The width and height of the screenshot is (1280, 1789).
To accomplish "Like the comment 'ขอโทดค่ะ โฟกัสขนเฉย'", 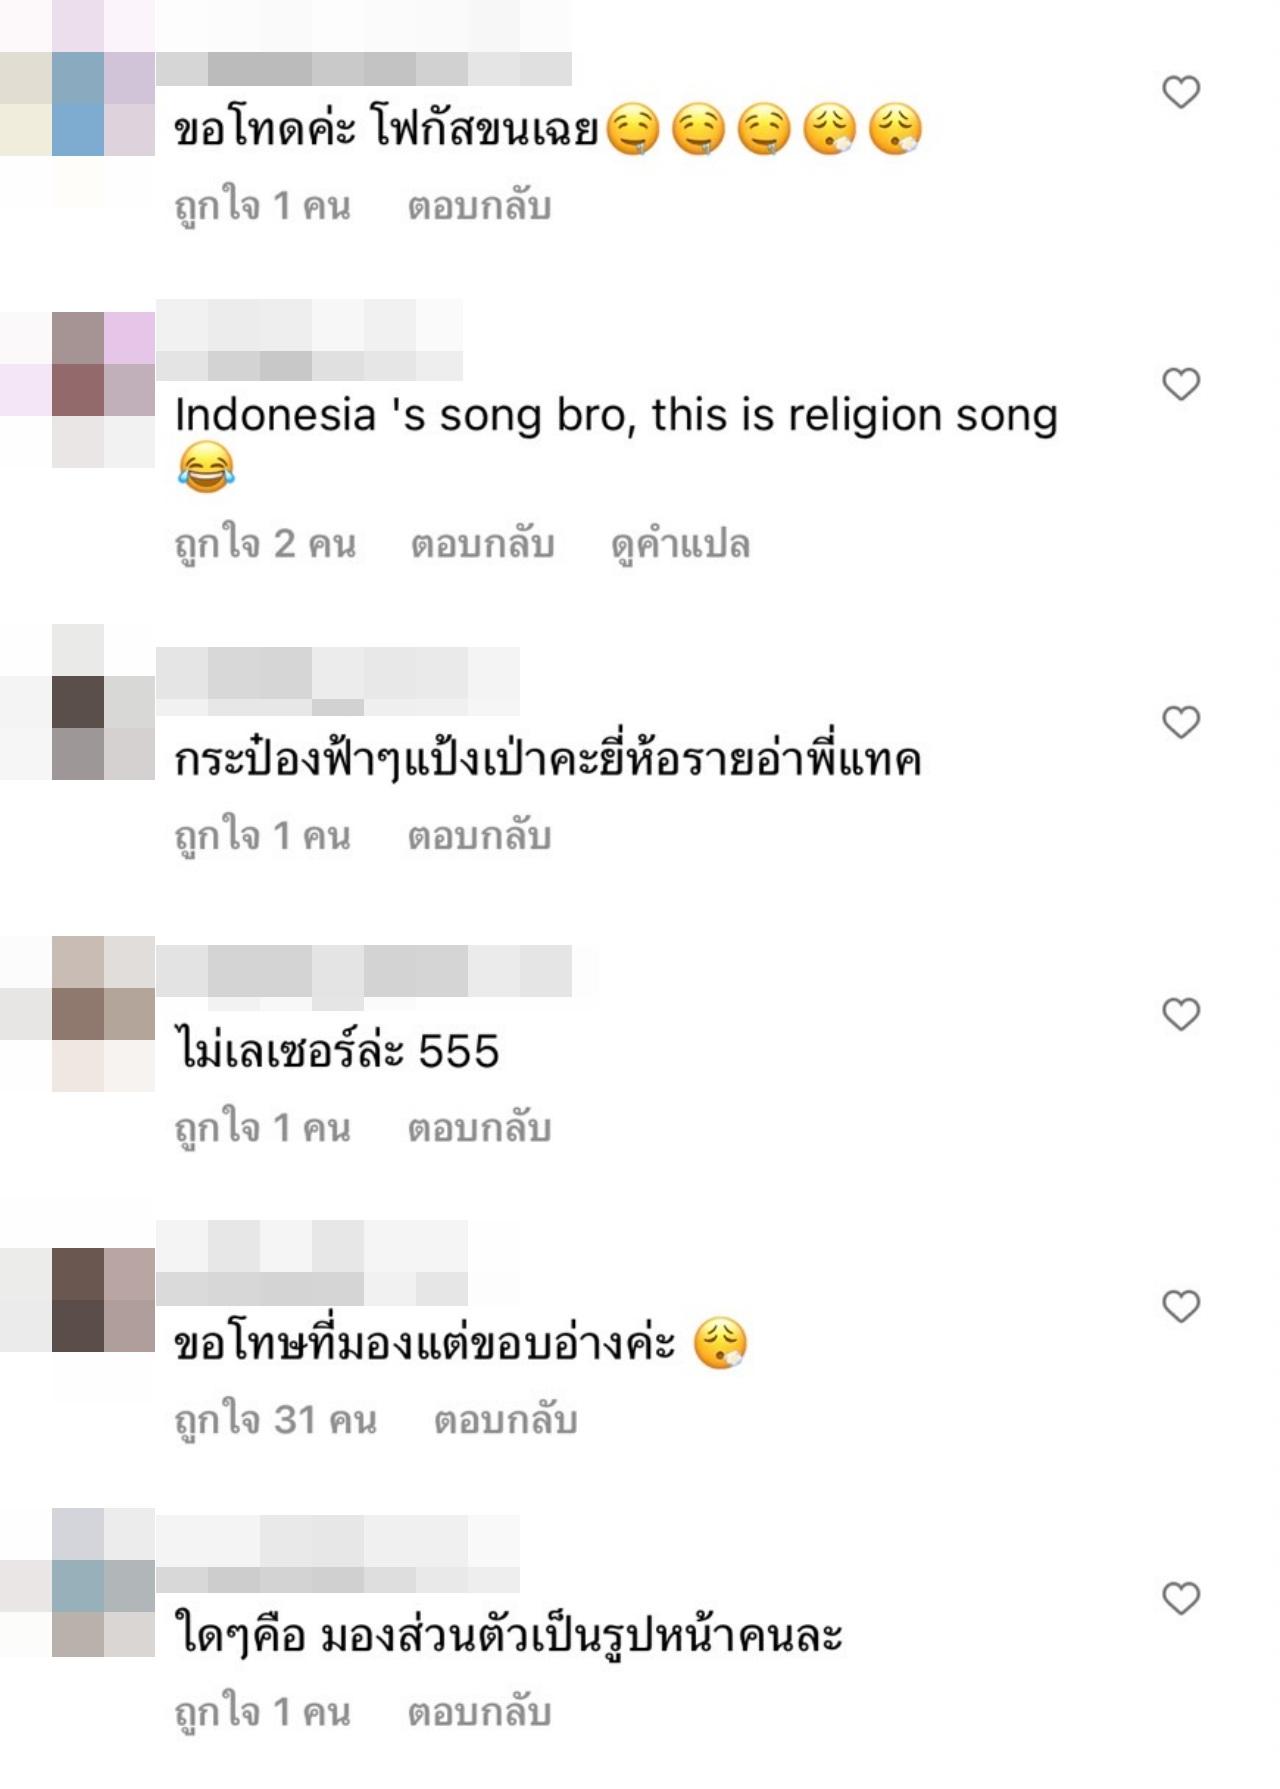I will pyautogui.click(x=1181, y=92).
